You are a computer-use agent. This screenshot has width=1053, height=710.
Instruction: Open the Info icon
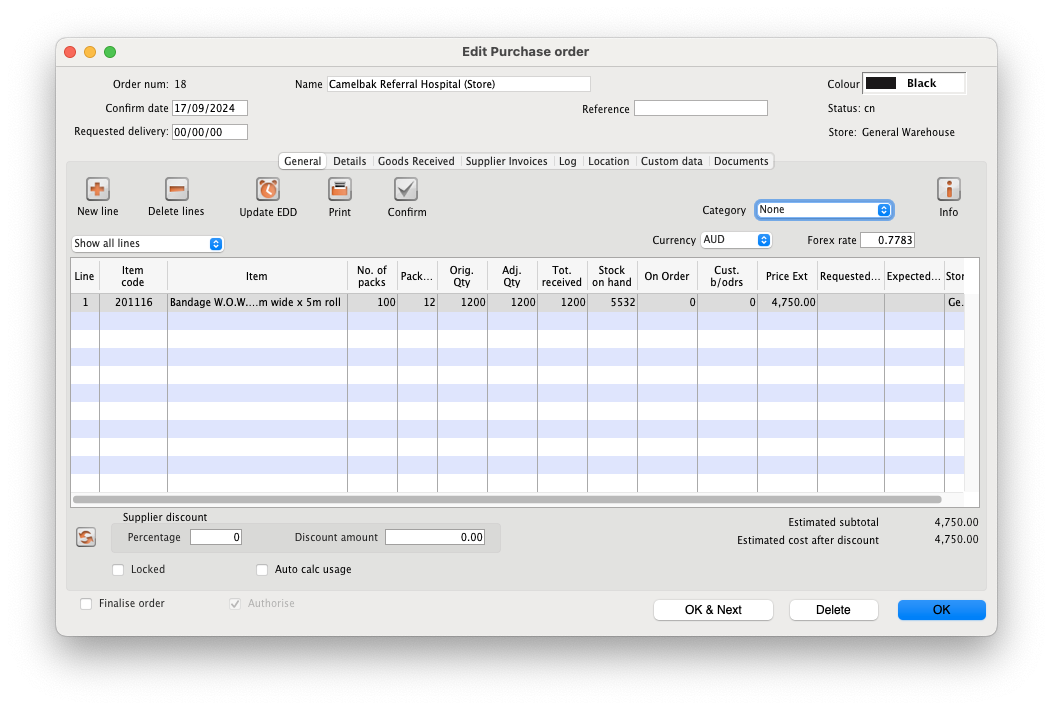pos(948,190)
